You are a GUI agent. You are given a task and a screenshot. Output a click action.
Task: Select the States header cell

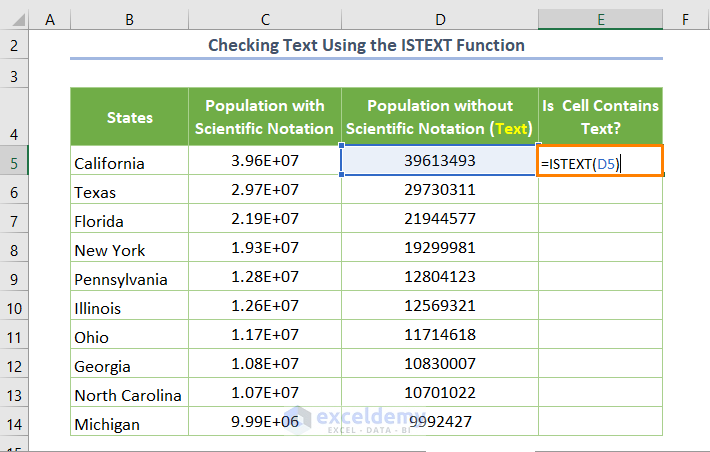129,117
